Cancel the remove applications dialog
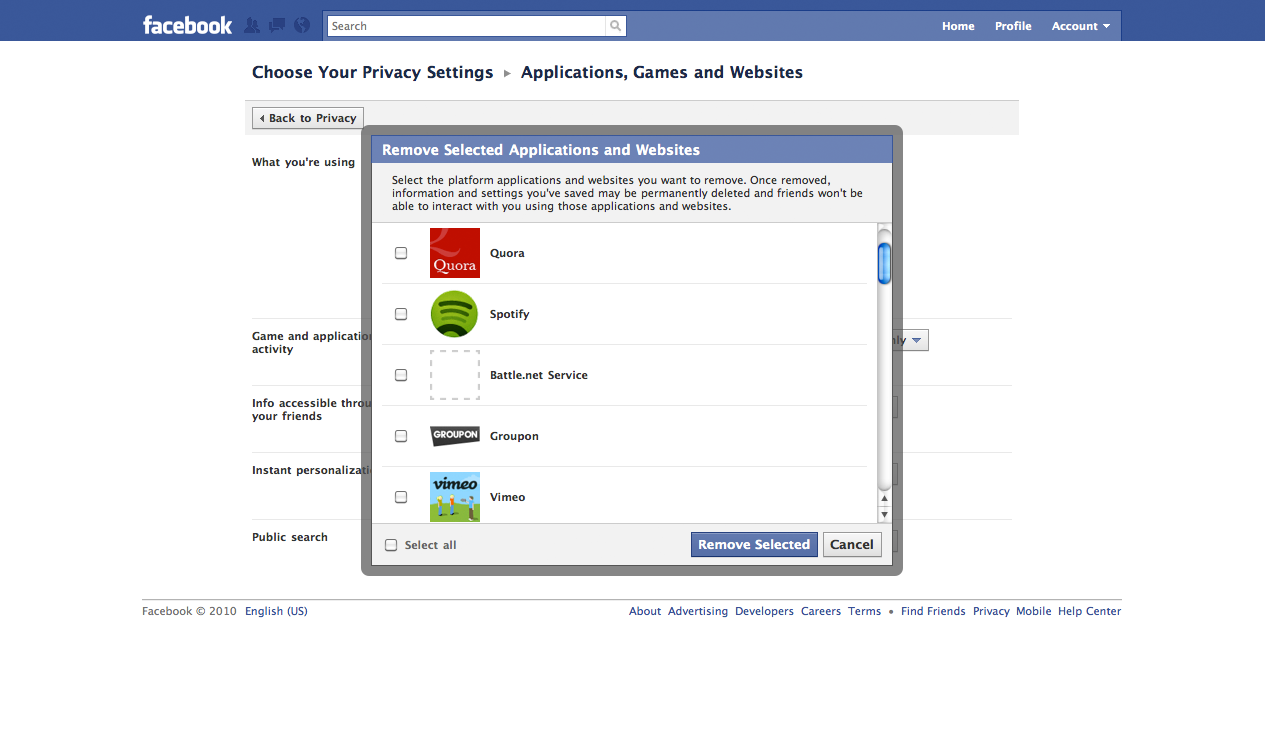The height and width of the screenshot is (750, 1265). click(852, 545)
